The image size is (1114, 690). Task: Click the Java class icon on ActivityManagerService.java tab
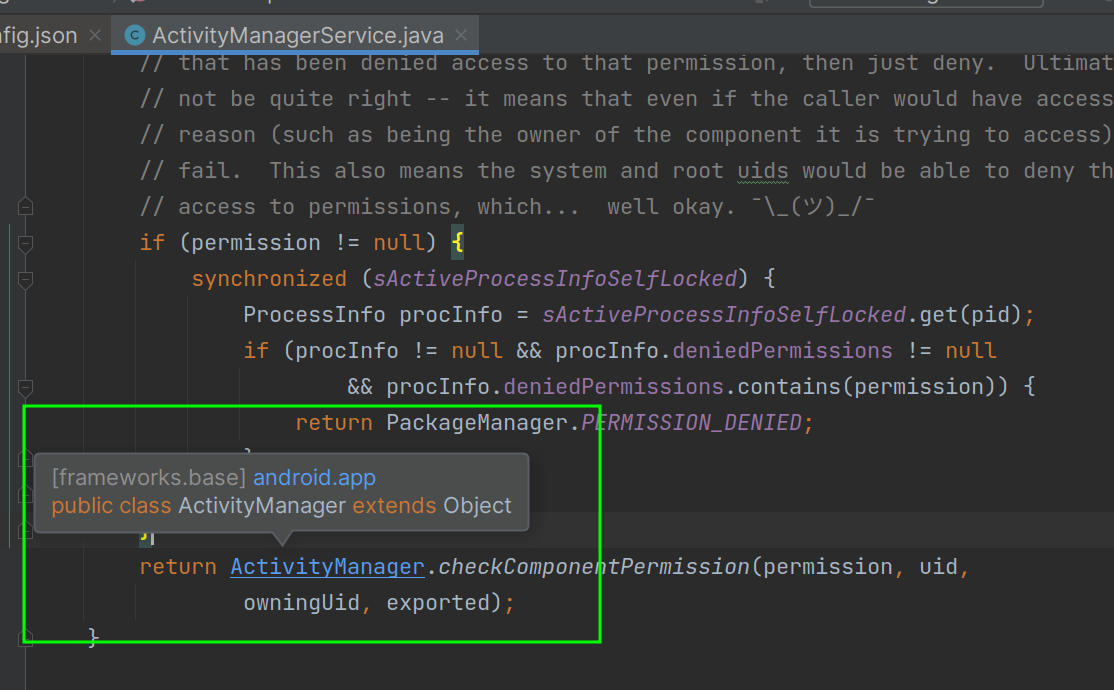[135, 34]
